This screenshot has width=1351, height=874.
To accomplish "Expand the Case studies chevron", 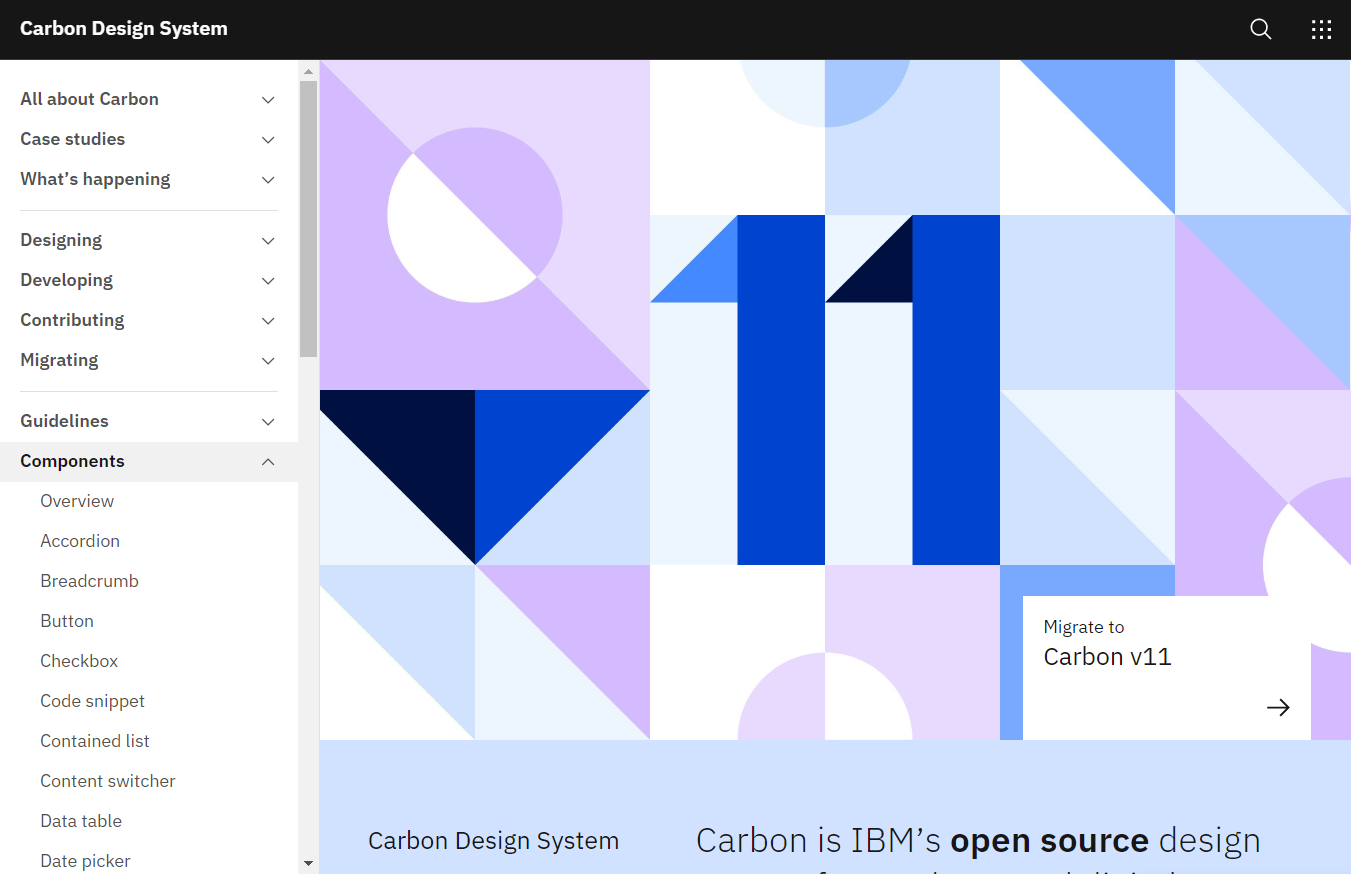I will click(268, 139).
